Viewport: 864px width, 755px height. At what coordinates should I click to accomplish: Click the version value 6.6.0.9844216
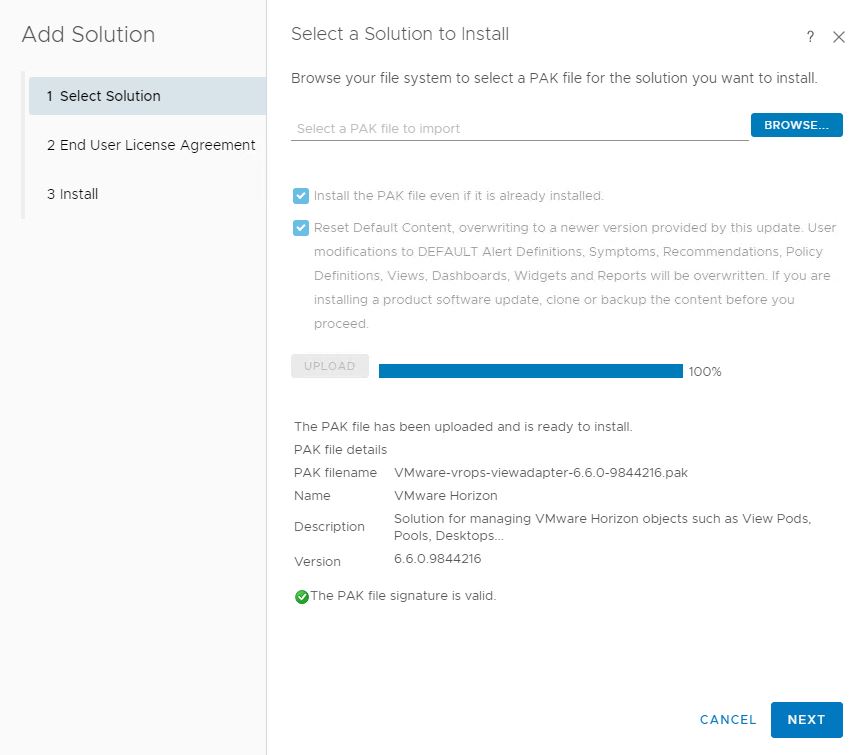tap(438, 559)
